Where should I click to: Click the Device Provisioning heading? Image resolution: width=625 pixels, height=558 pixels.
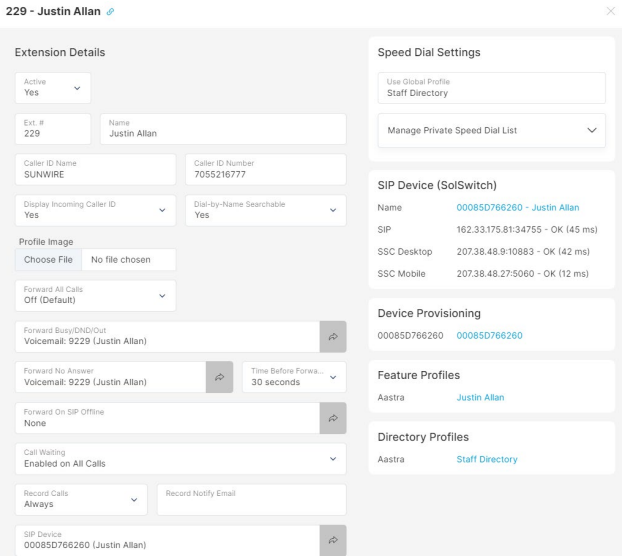point(429,313)
